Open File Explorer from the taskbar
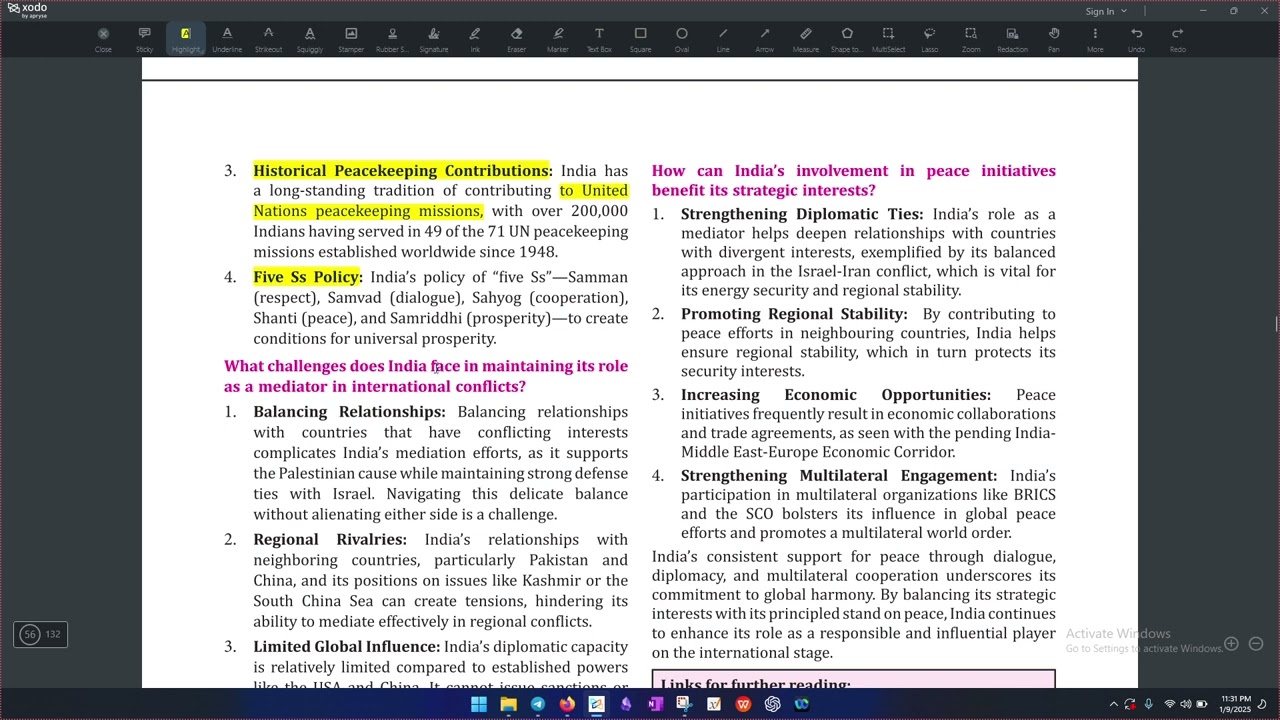1280x720 pixels. point(508,704)
